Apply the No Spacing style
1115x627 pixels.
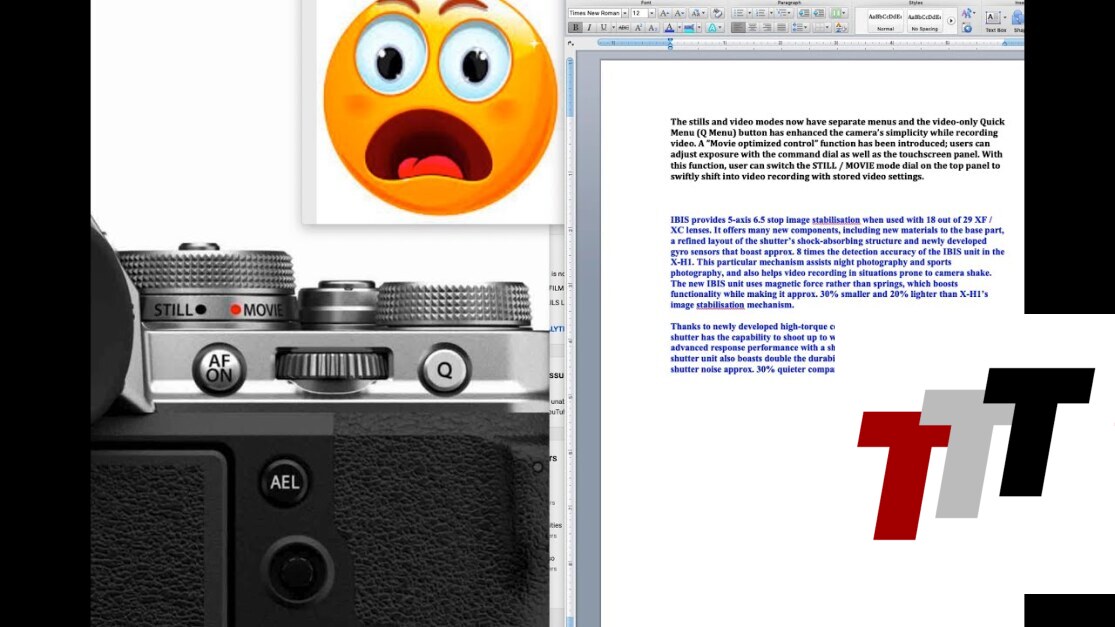925,20
